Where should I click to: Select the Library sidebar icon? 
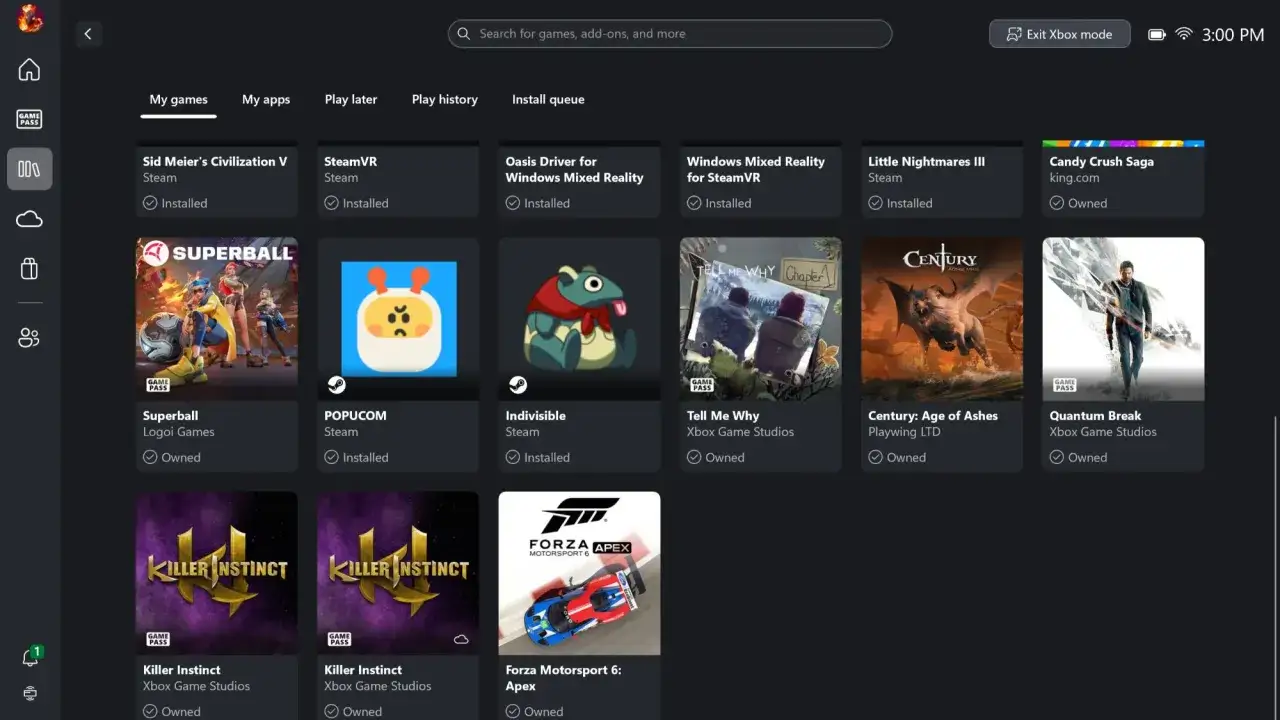pos(29,169)
